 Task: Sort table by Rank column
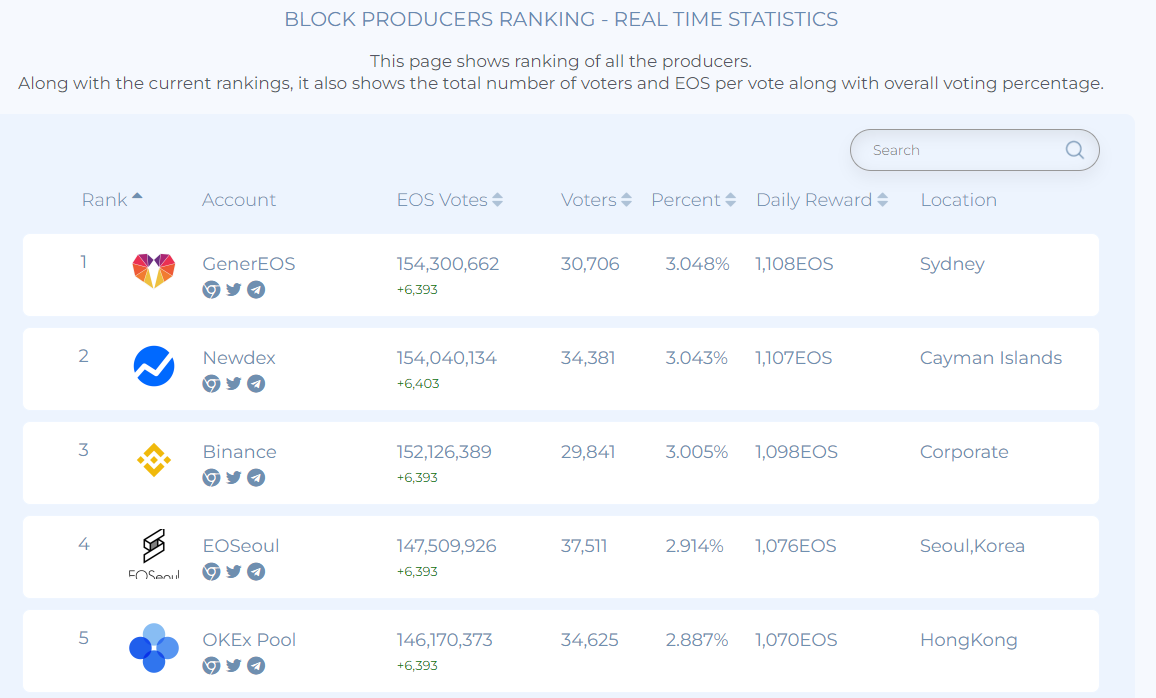[x=112, y=200]
